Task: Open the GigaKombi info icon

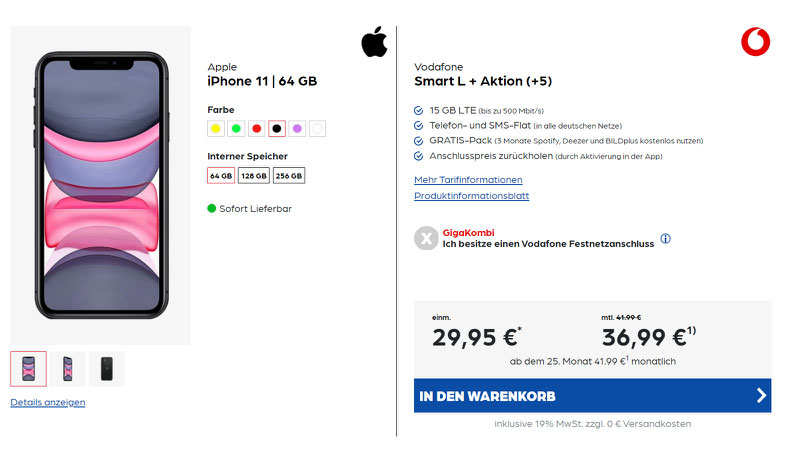Action: (x=665, y=238)
